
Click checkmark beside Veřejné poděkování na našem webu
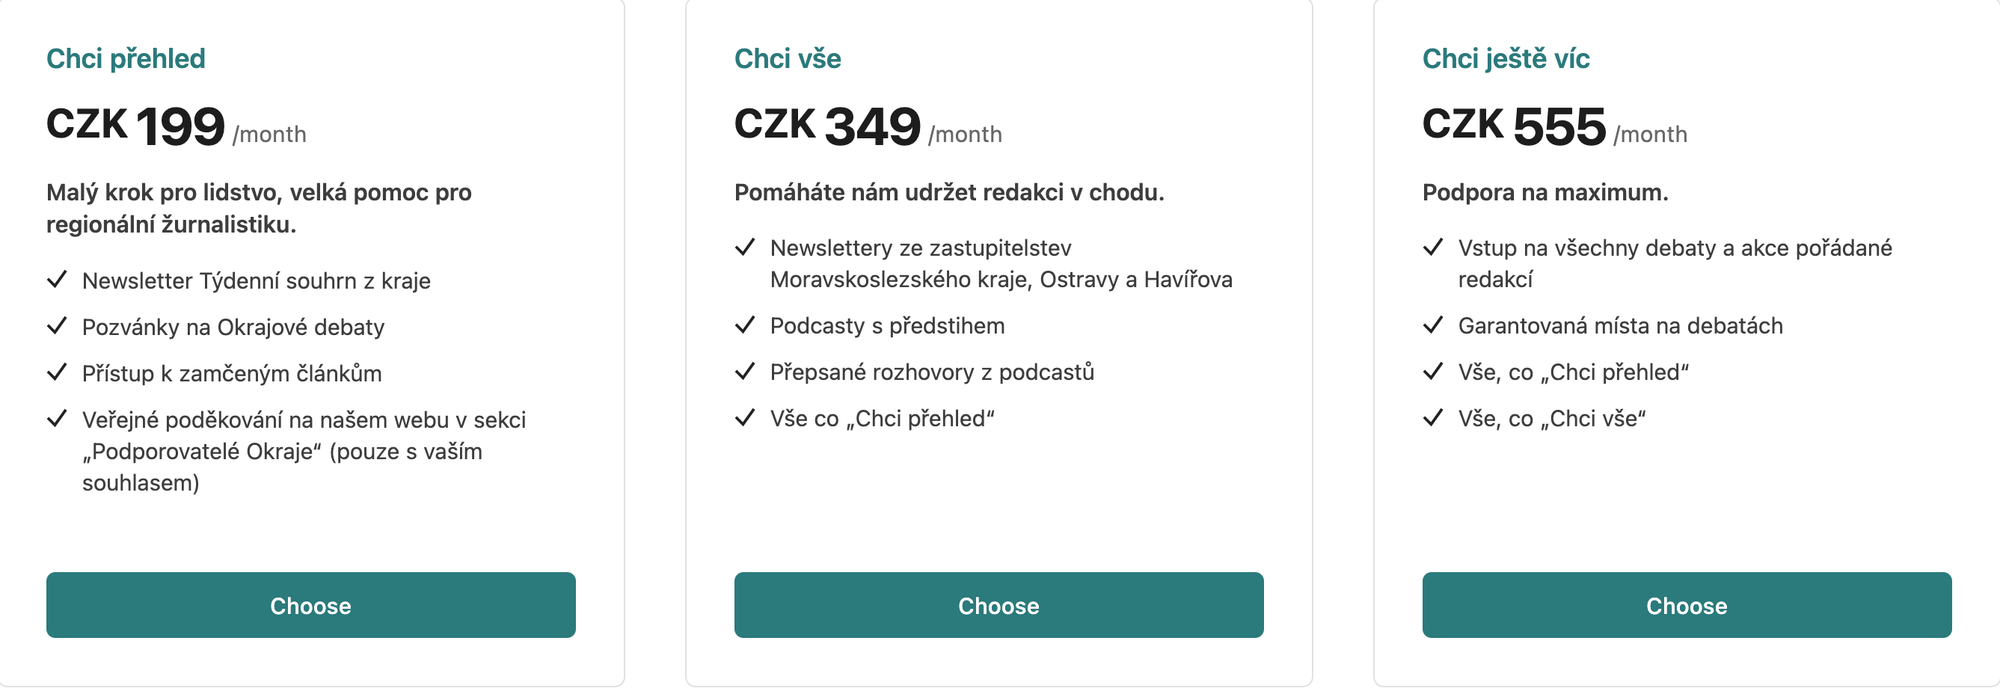pos(57,418)
